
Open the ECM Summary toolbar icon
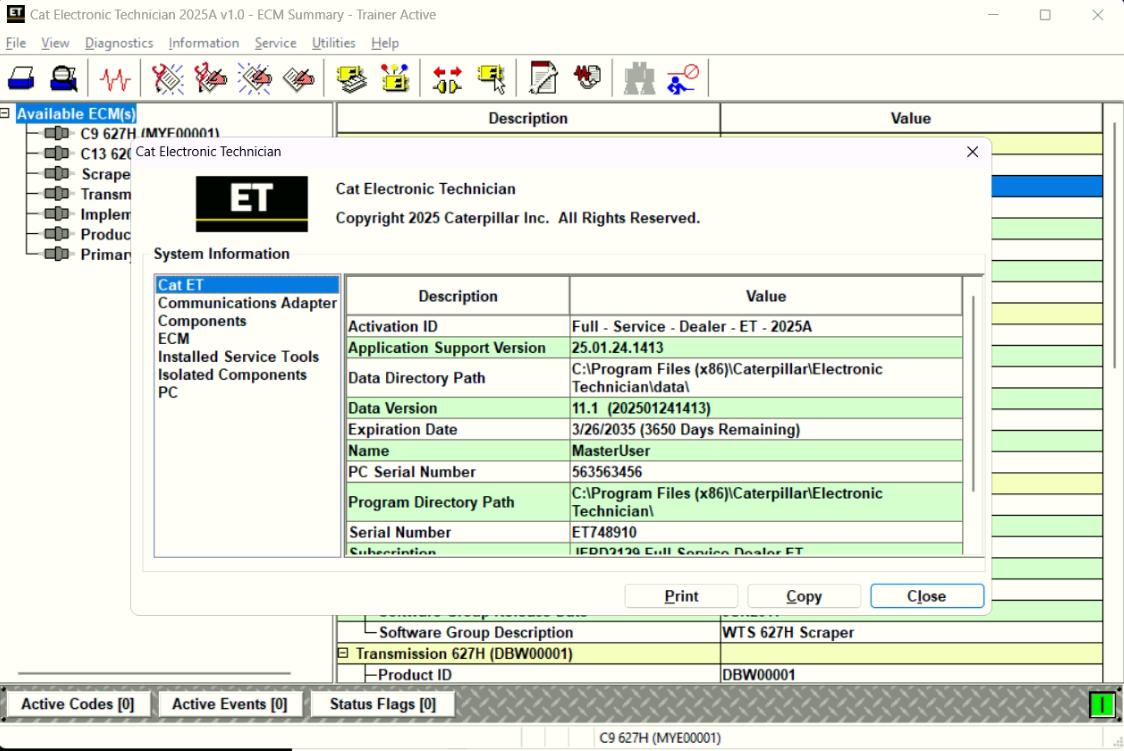click(x=351, y=78)
